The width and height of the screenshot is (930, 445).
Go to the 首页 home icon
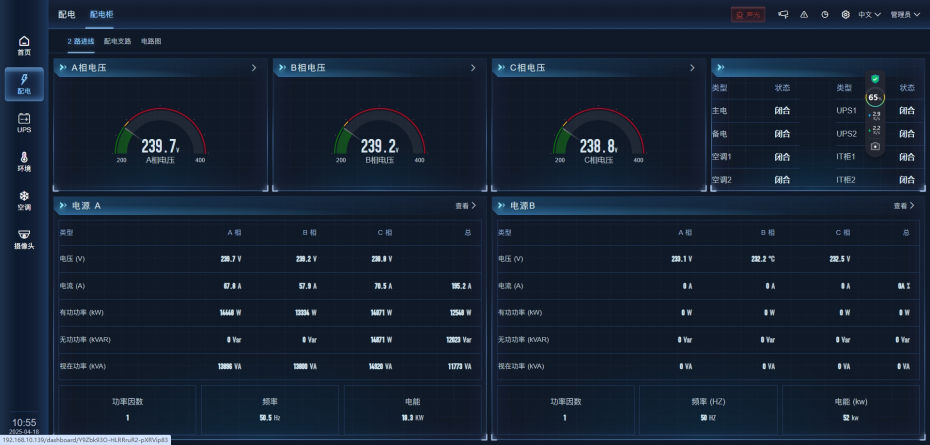[x=24, y=45]
